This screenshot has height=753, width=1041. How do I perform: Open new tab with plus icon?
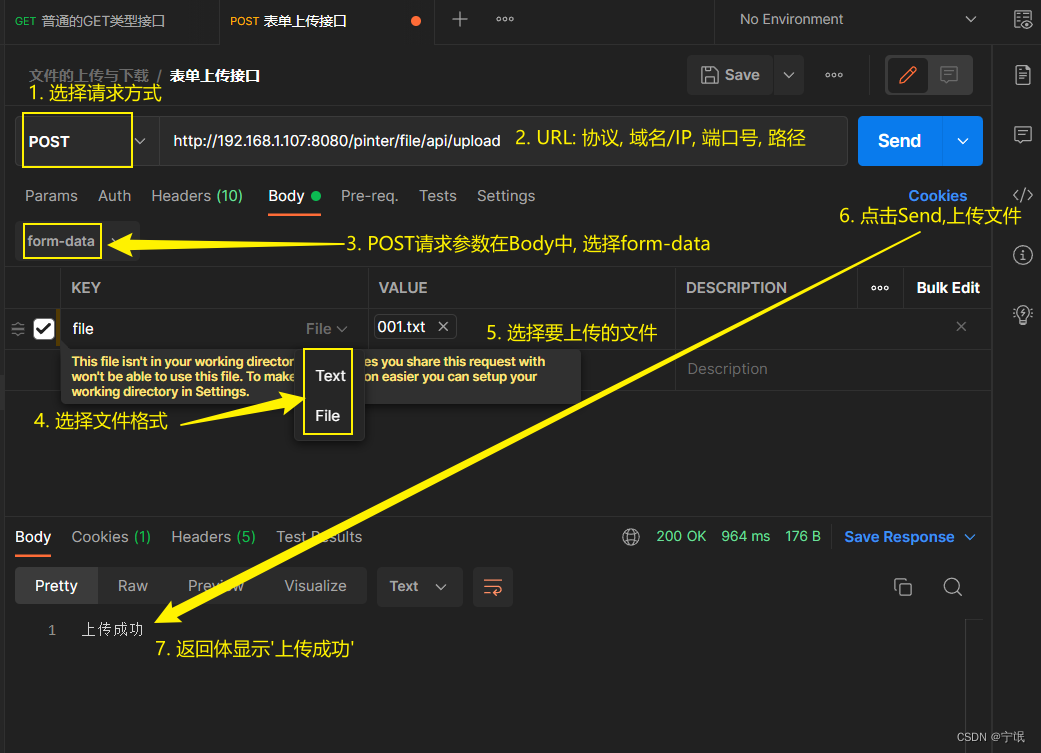460,20
